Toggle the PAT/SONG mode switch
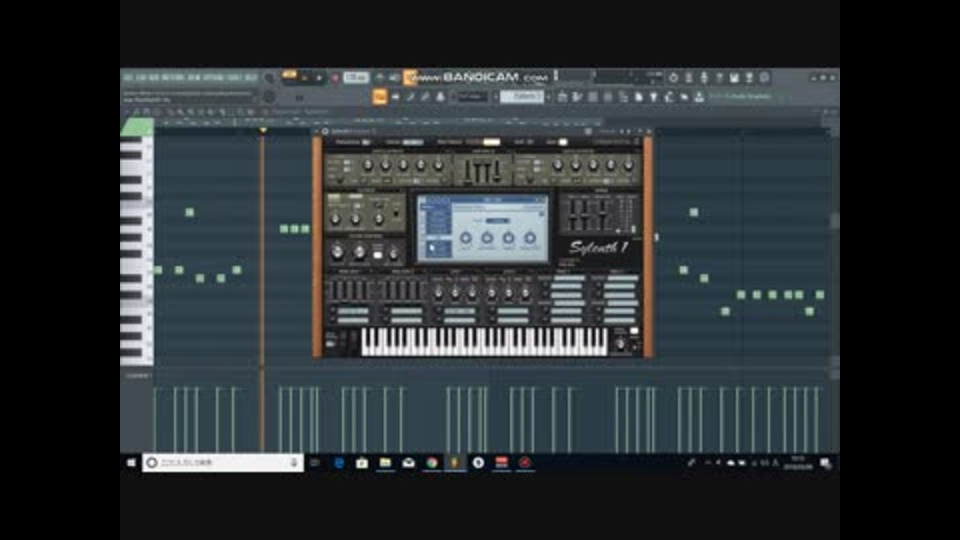960x540 pixels. [x=289, y=75]
